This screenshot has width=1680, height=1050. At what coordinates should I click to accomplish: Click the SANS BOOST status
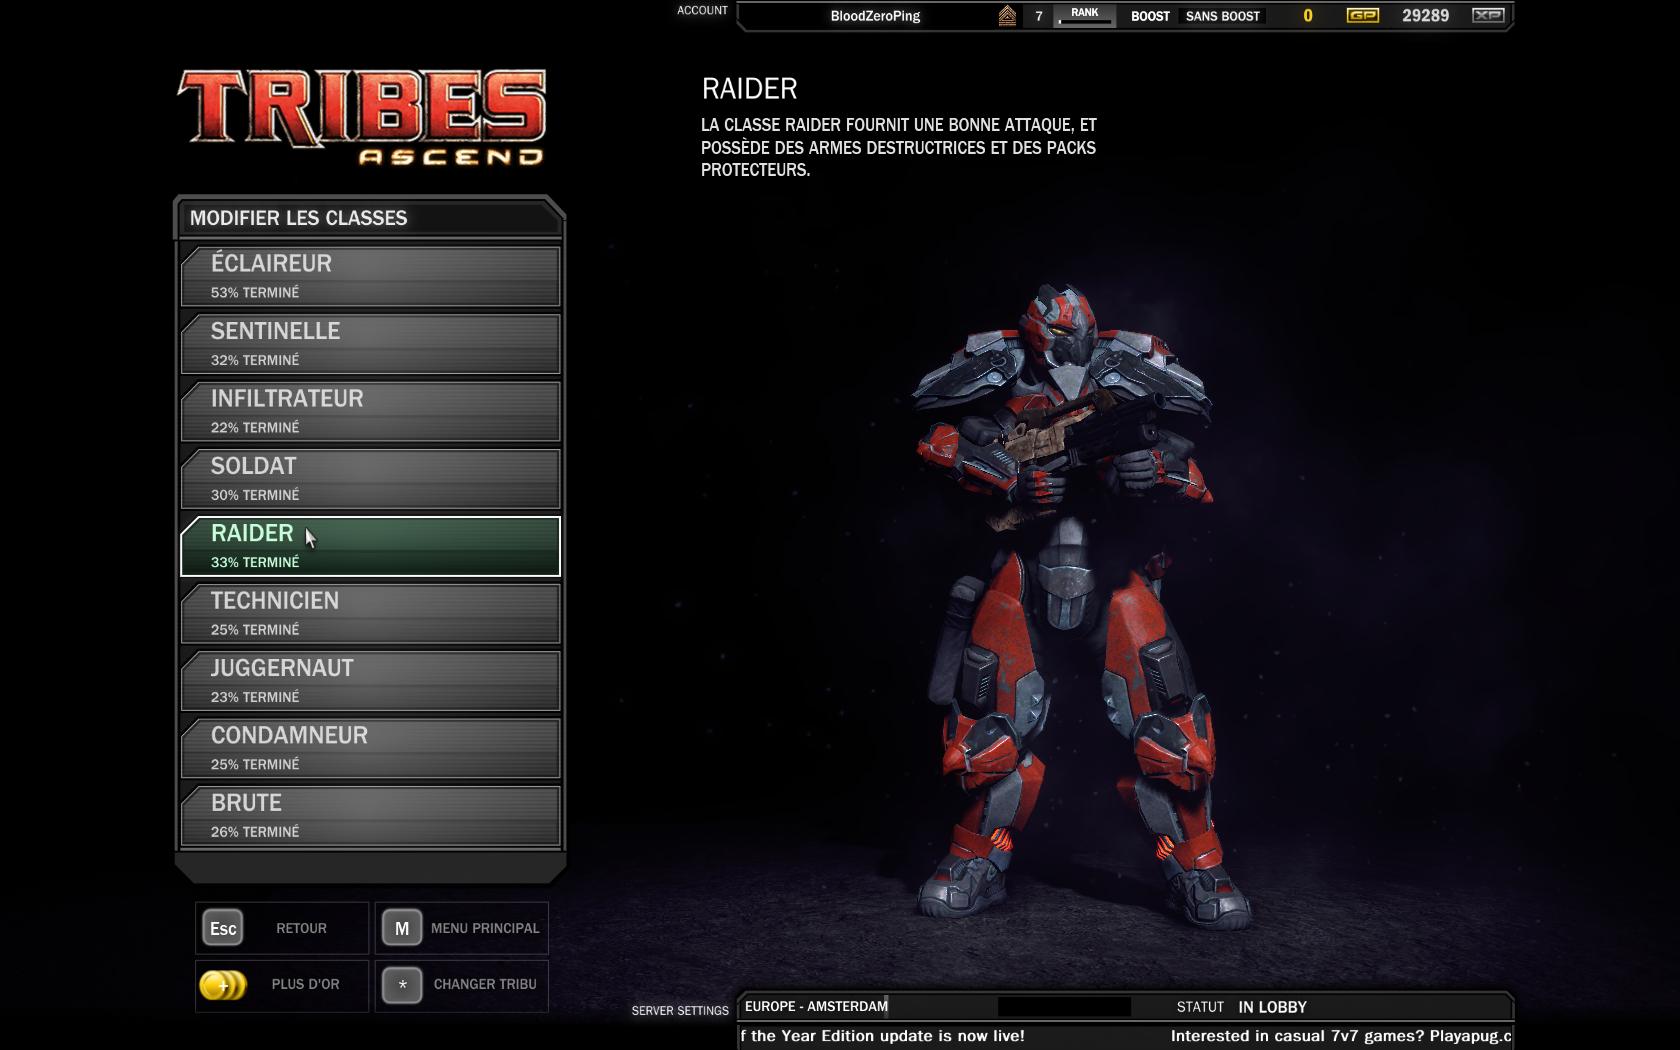(x=1222, y=16)
